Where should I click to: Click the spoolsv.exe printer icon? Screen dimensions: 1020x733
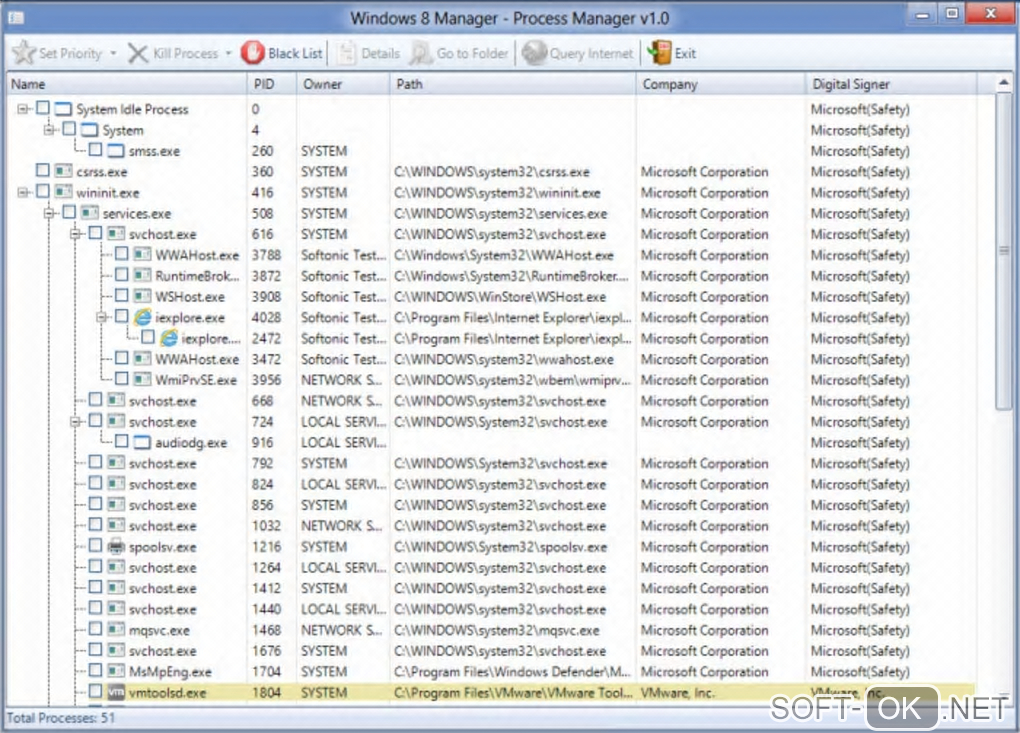pos(116,546)
